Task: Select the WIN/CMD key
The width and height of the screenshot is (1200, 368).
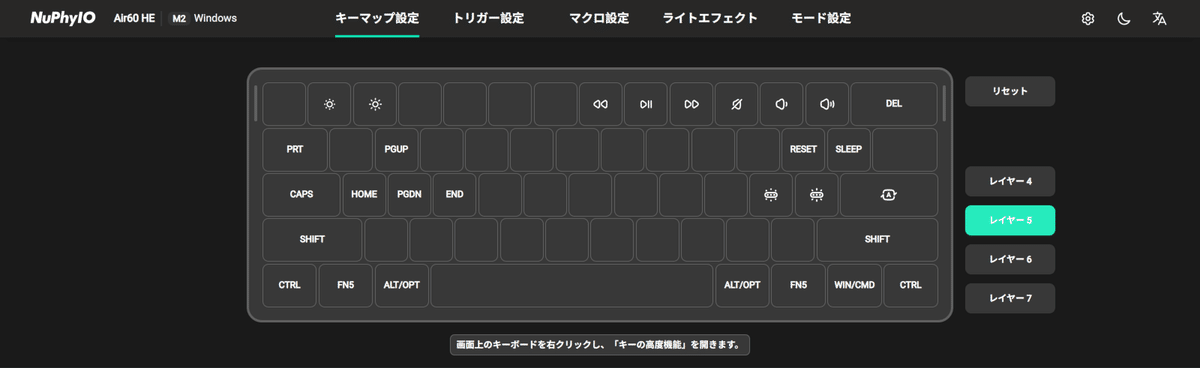Action: (x=854, y=285)
